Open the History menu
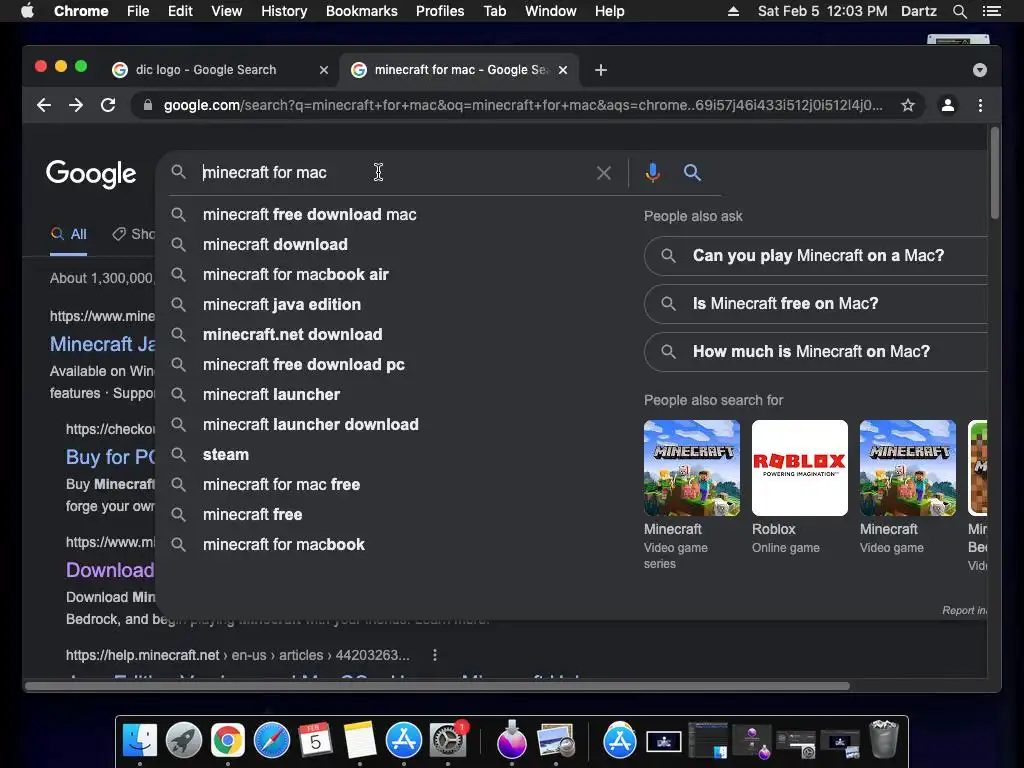Image resolution: width=1024 pixels, height=768 pixels. [x=284, y=11]
